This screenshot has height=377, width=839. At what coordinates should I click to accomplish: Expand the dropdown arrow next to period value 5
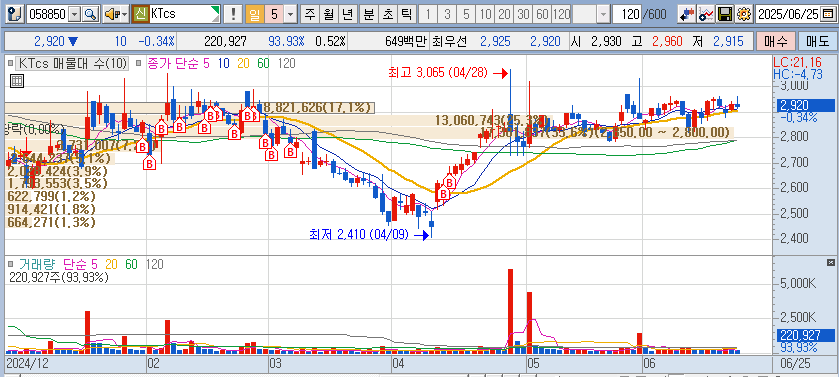pos(291,14)
